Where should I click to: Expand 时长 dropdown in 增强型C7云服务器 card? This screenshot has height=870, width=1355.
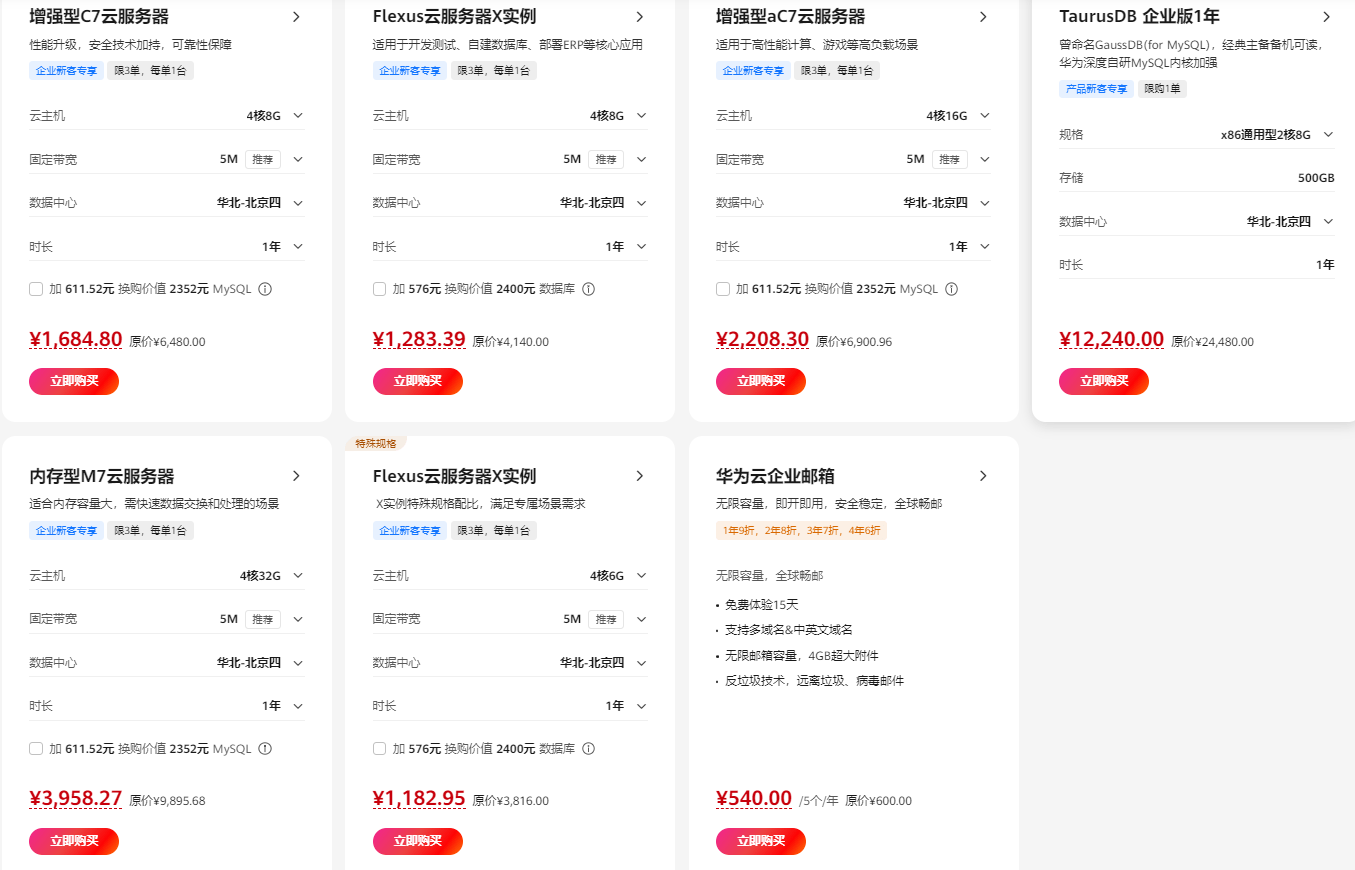click(298, 246)
